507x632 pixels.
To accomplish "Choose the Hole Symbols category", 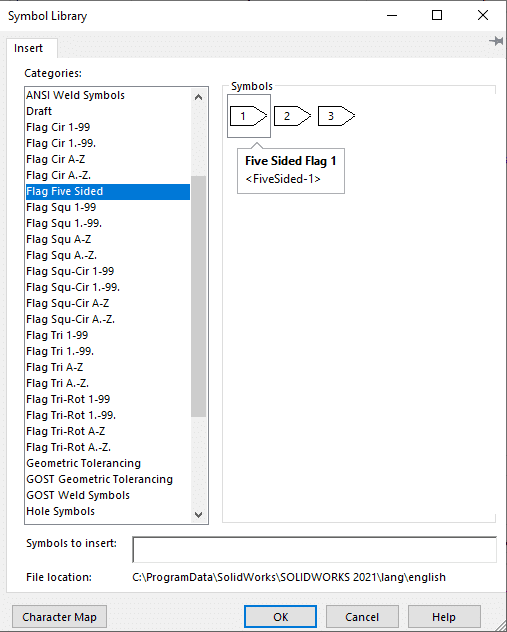I will pyautogui.click(x=108, y=511).
